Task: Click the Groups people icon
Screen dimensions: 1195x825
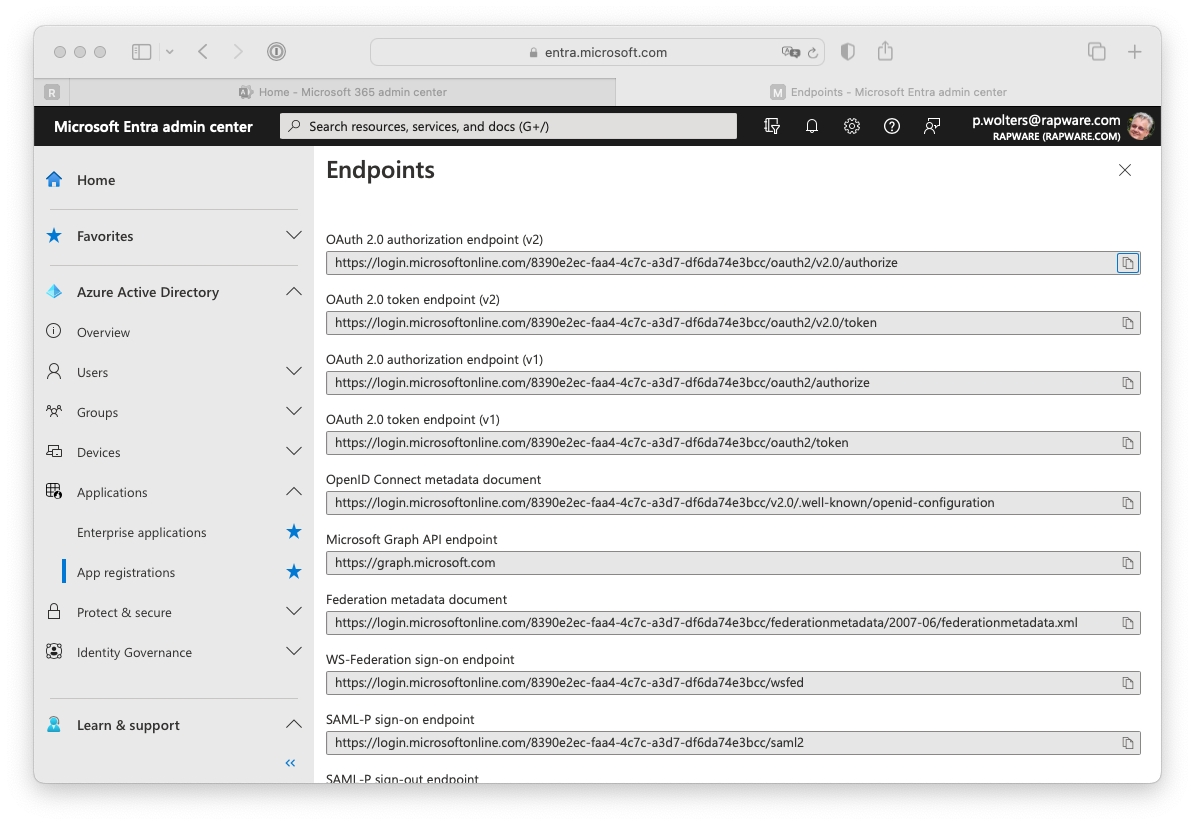Action: click(54, 411)
